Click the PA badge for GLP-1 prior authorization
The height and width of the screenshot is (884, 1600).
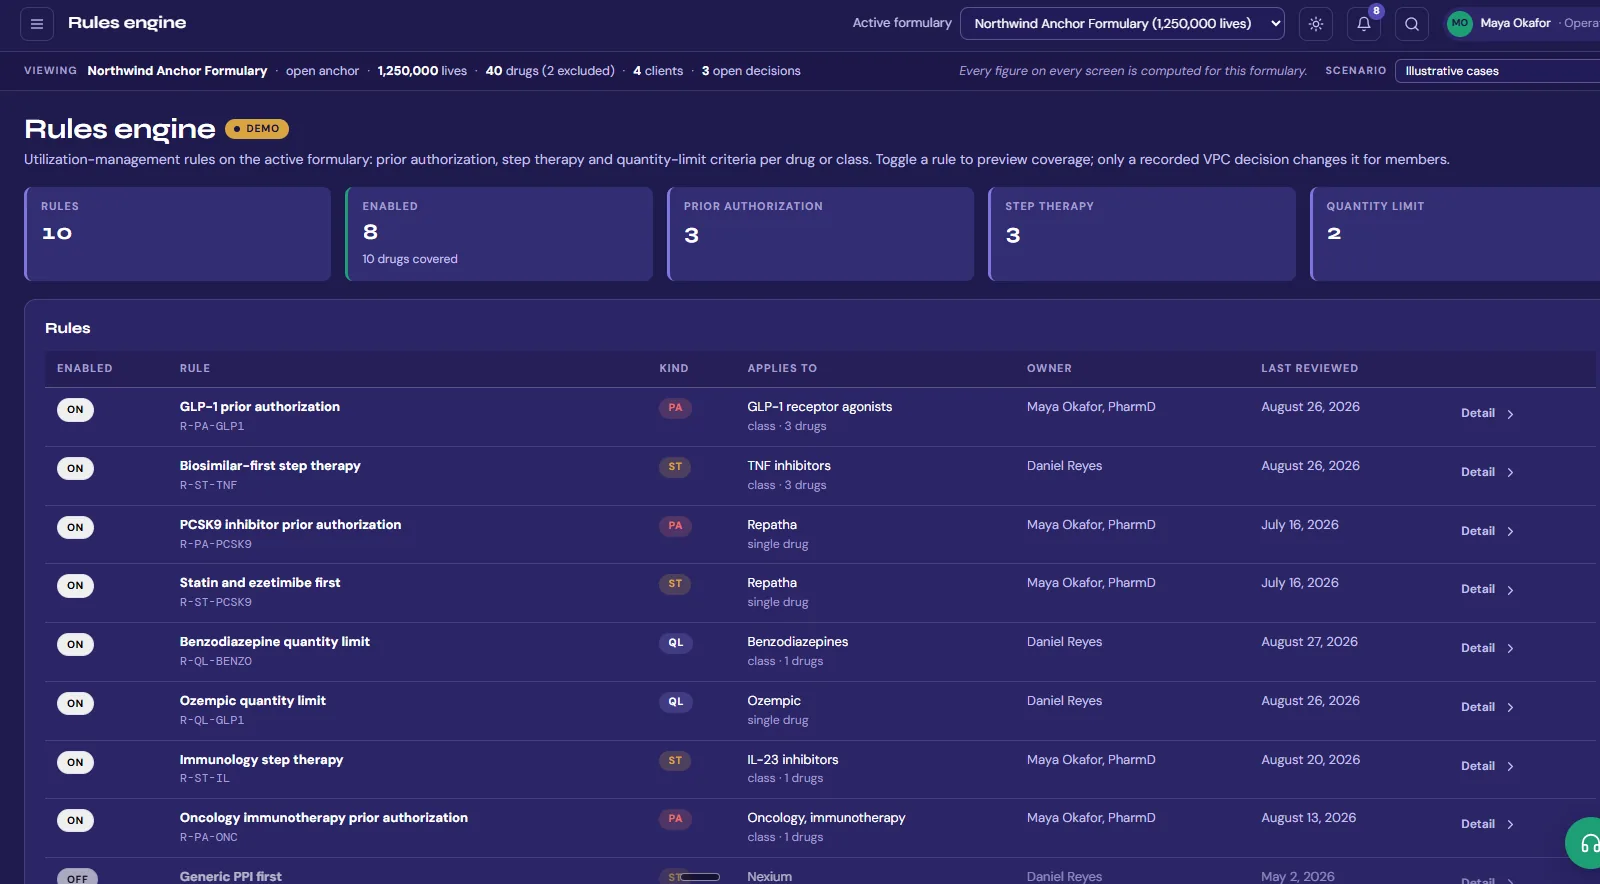(675, 408)
